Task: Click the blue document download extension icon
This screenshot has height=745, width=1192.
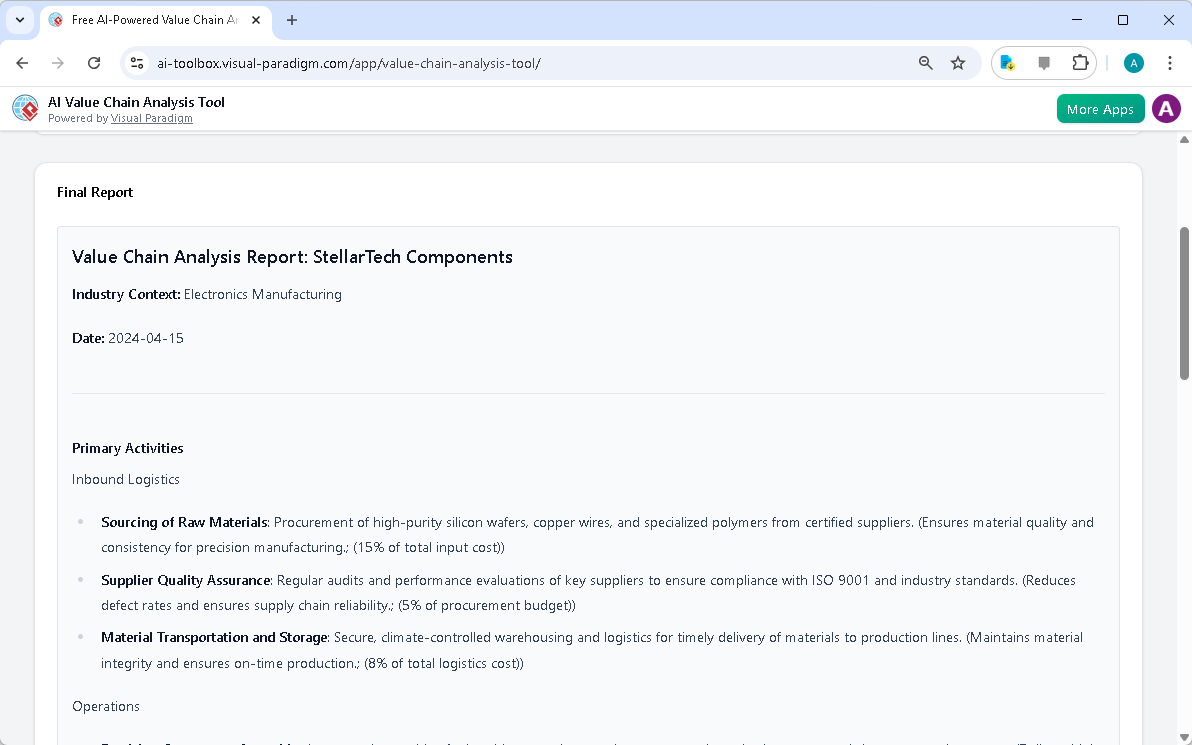Action: (x=1007, y=62)
